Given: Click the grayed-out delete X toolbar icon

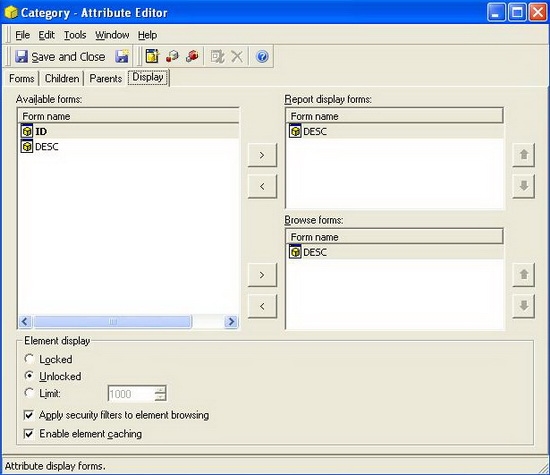Looking at the screenshot, I should 237,56.
